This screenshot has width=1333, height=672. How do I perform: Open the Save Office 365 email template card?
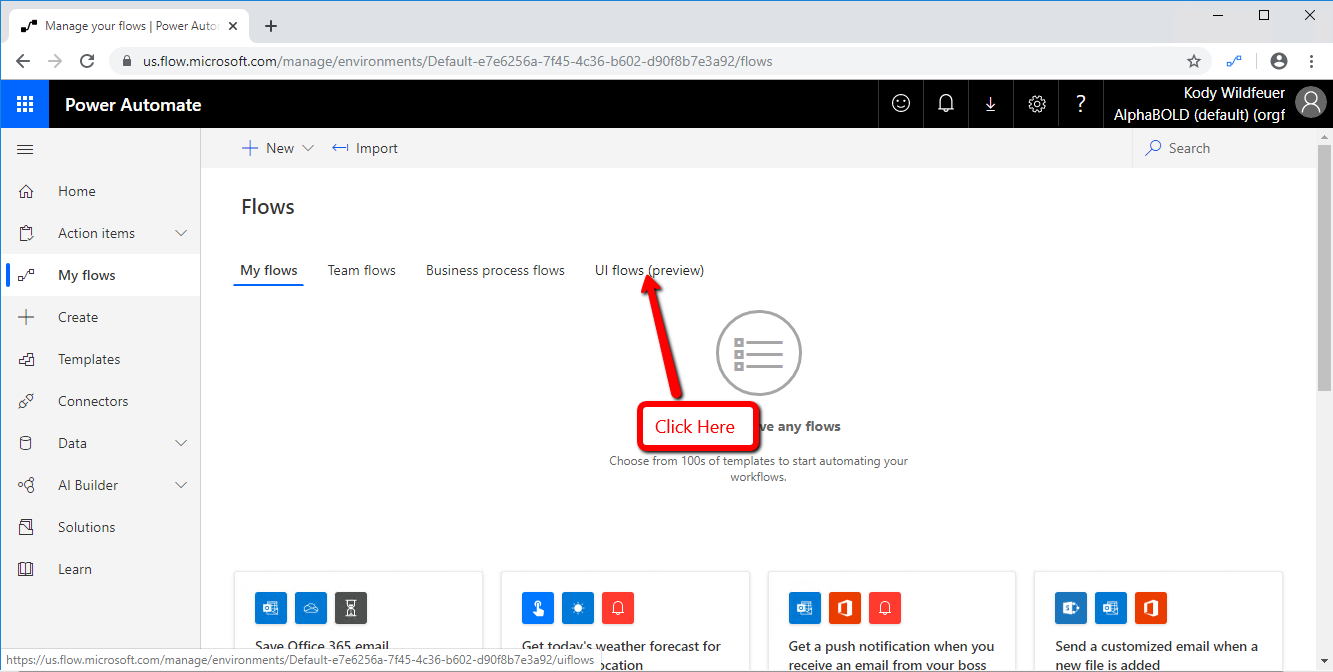pos(358,621)
